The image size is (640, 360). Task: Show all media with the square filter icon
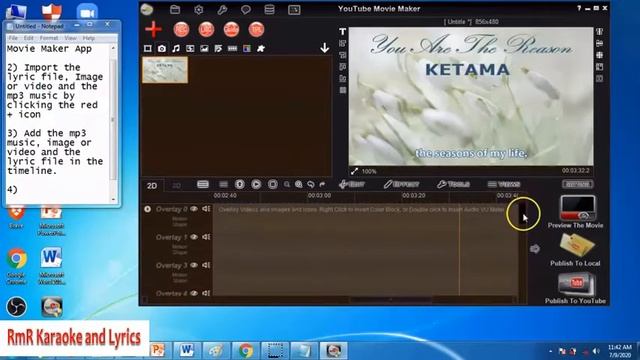[148, 49]
